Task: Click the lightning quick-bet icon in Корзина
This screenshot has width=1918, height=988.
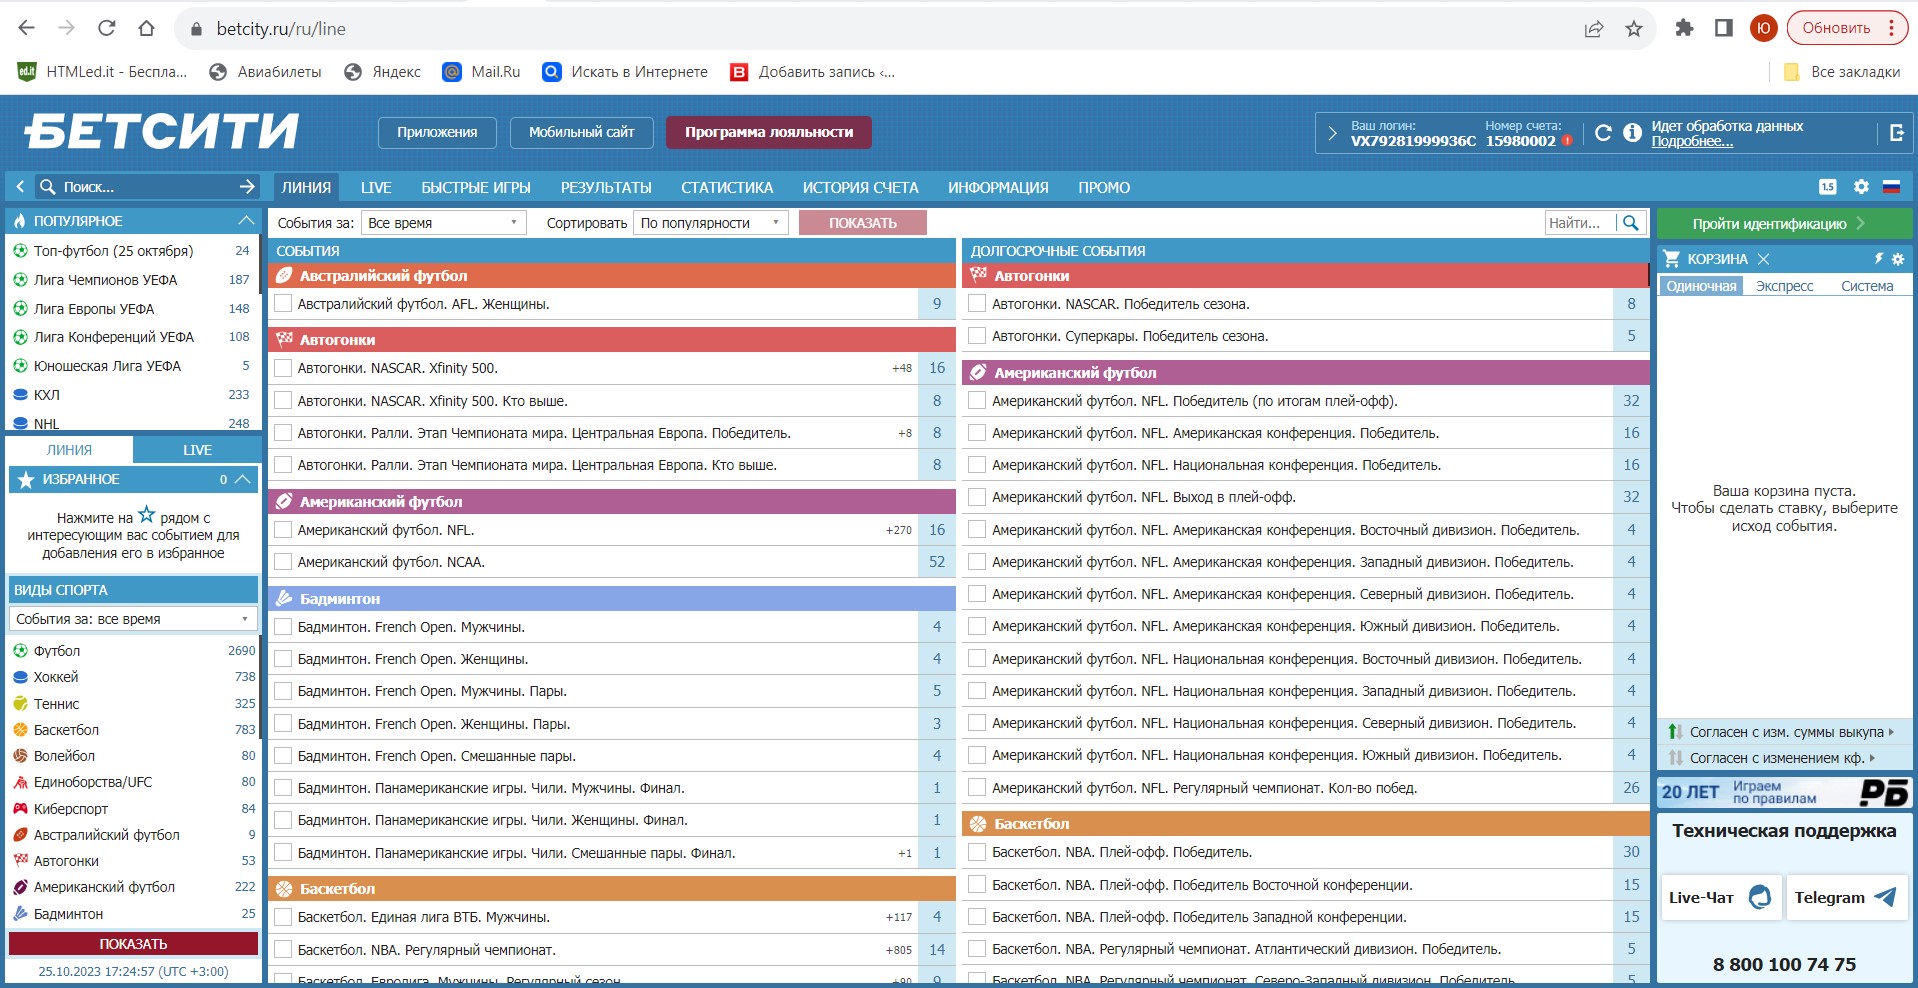Action: (1878, 259)
